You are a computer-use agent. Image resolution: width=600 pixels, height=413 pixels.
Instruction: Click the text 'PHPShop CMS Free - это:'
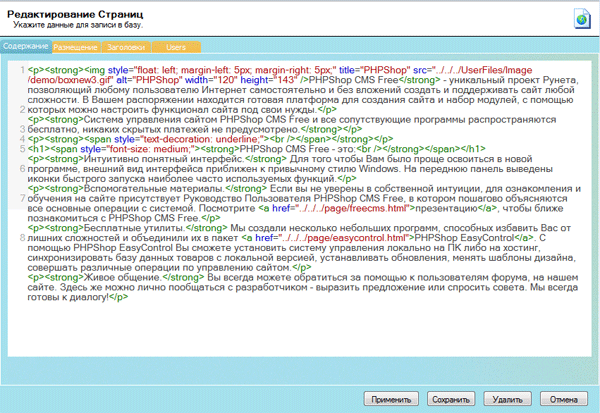tap(298, 149)
